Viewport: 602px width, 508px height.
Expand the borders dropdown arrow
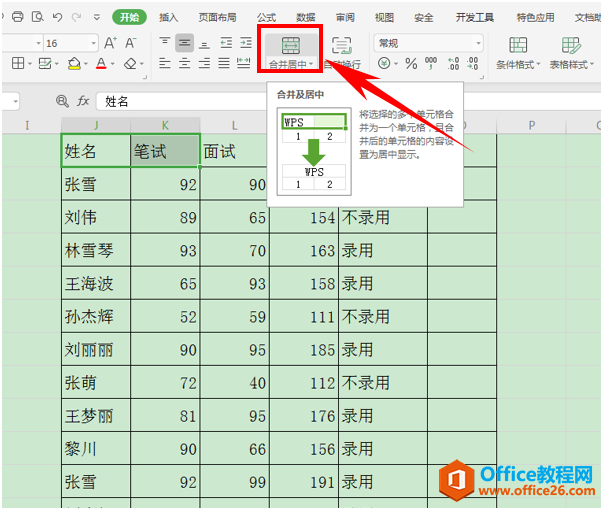(30, 64)
